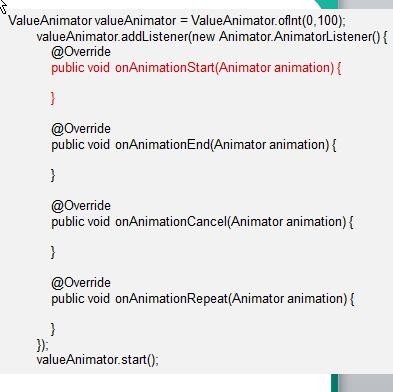
Task: Click the closing brace after onAnimationCancel
Action: (x=53, y=252)
